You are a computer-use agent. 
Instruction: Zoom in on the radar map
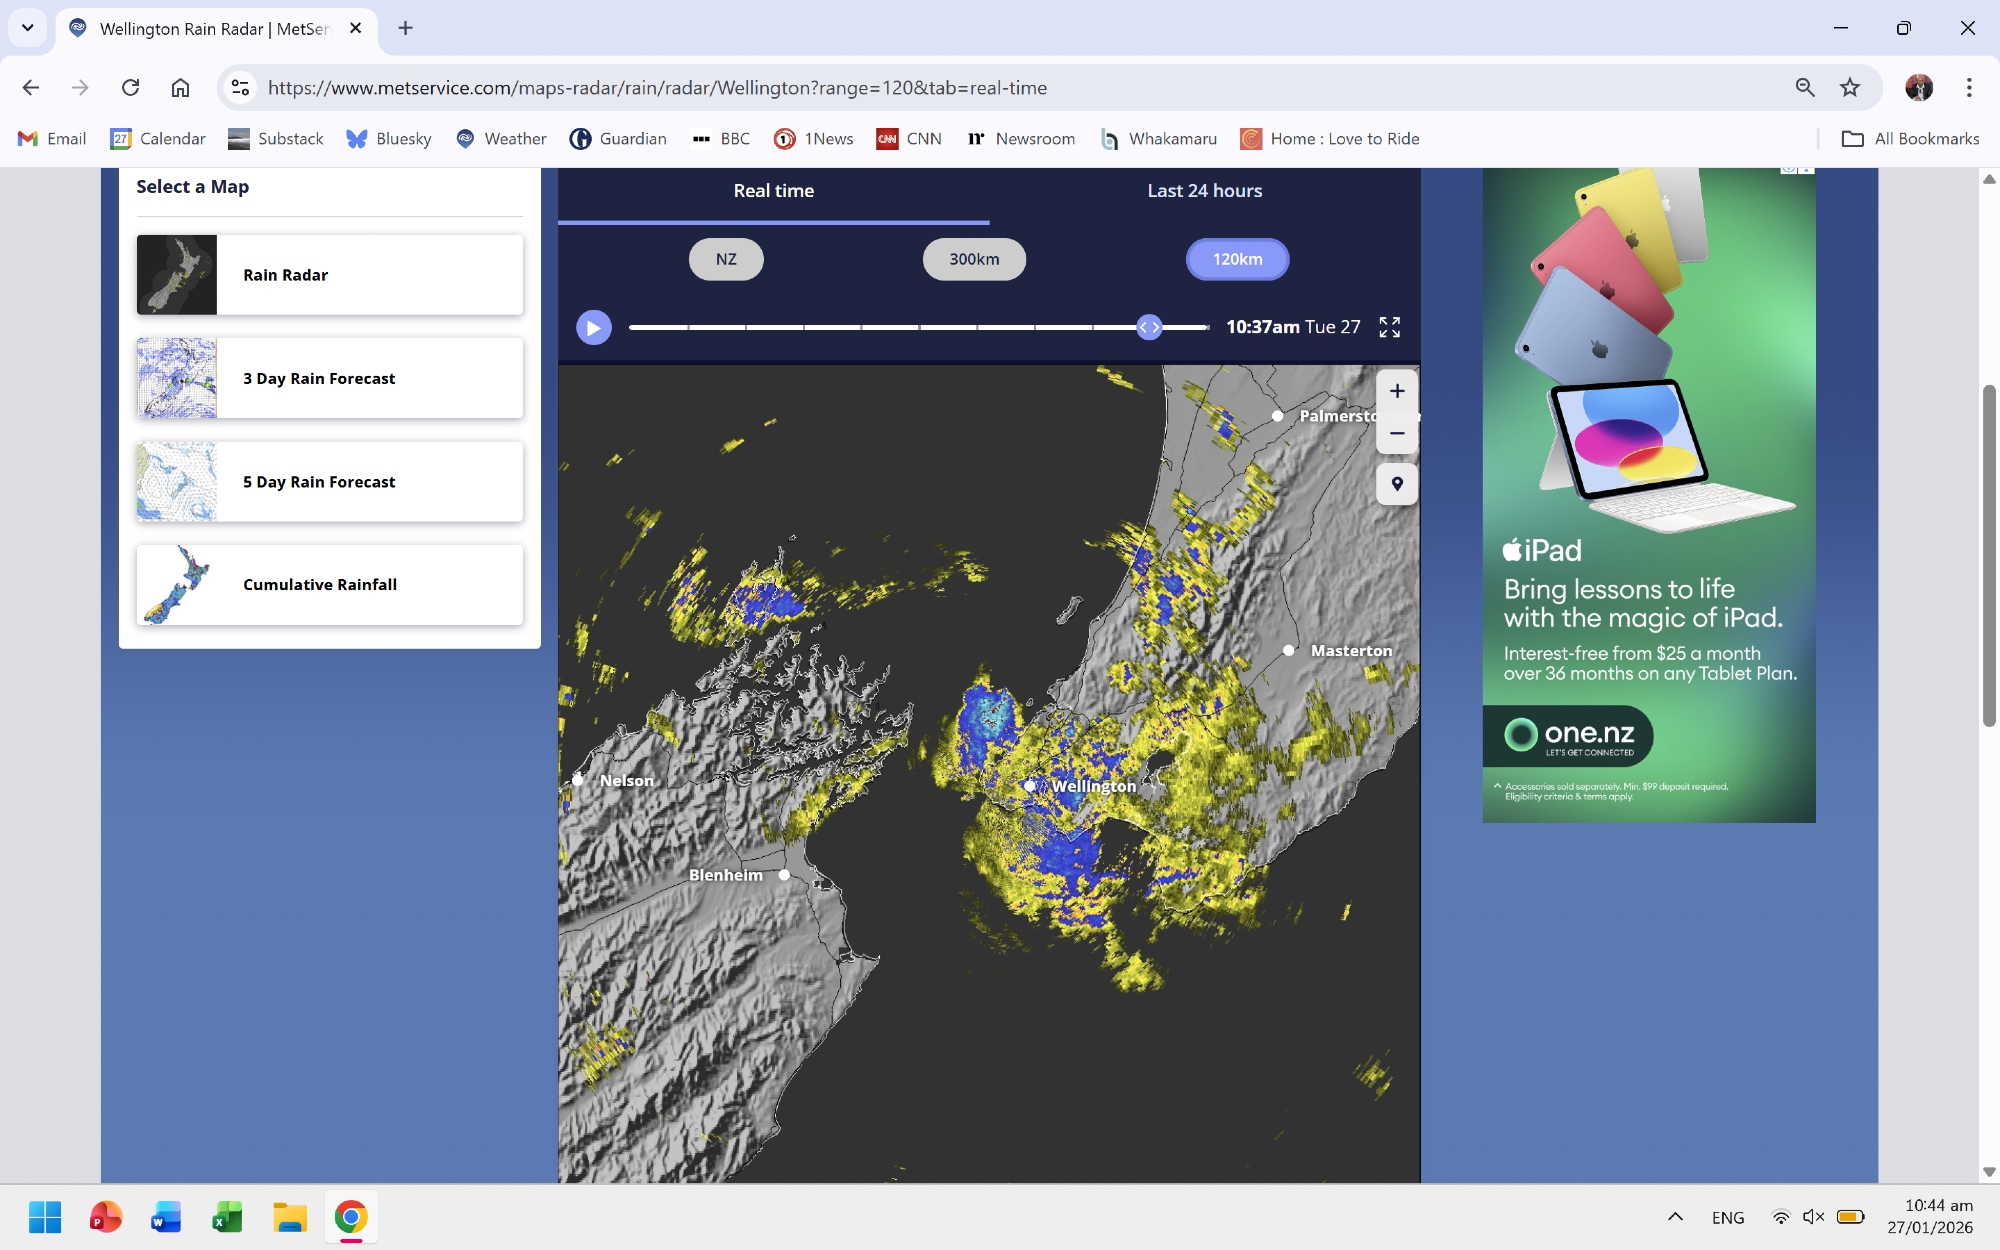pos(1397,391)
